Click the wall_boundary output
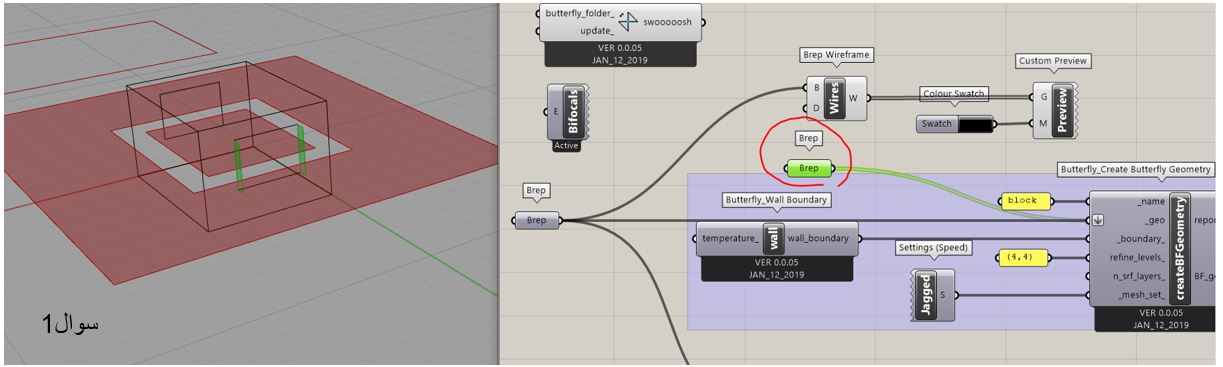The image size is (1223, 367). click(819, 239)
